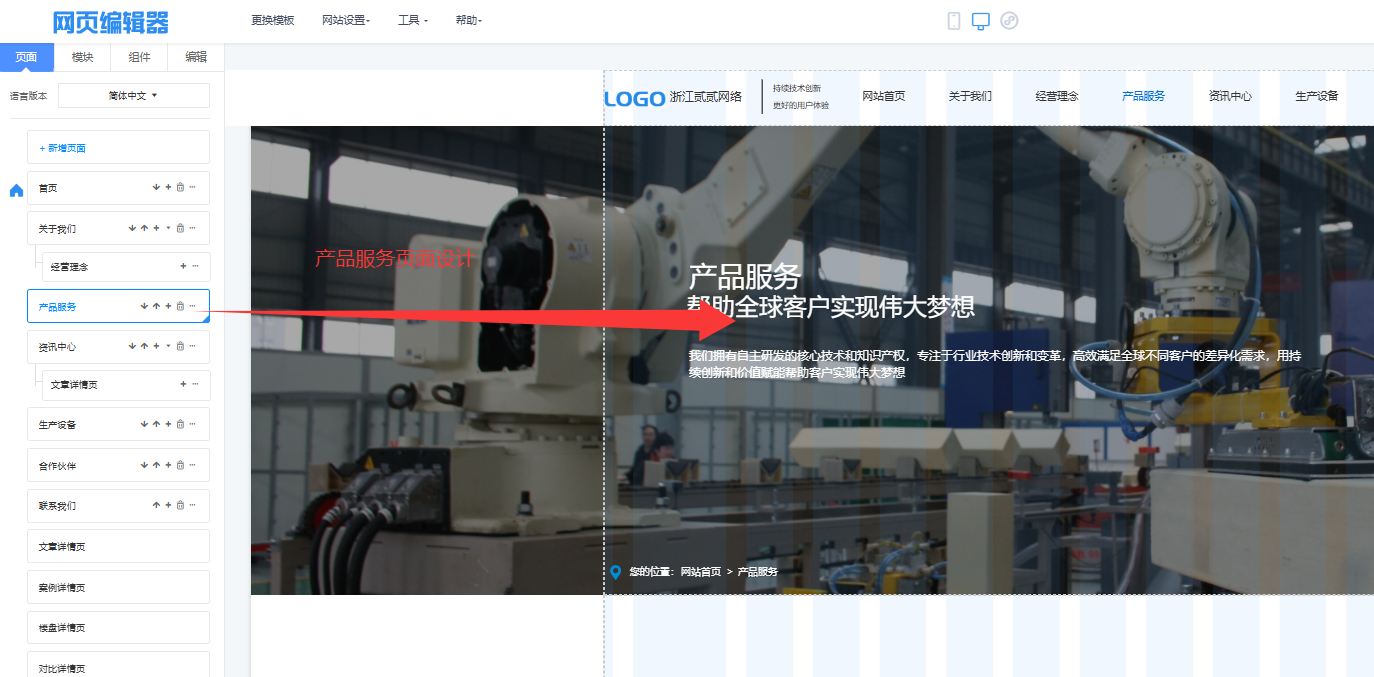Select 案例详情页 page in list
The image size is (1374, 677).
tap(118, 587)
